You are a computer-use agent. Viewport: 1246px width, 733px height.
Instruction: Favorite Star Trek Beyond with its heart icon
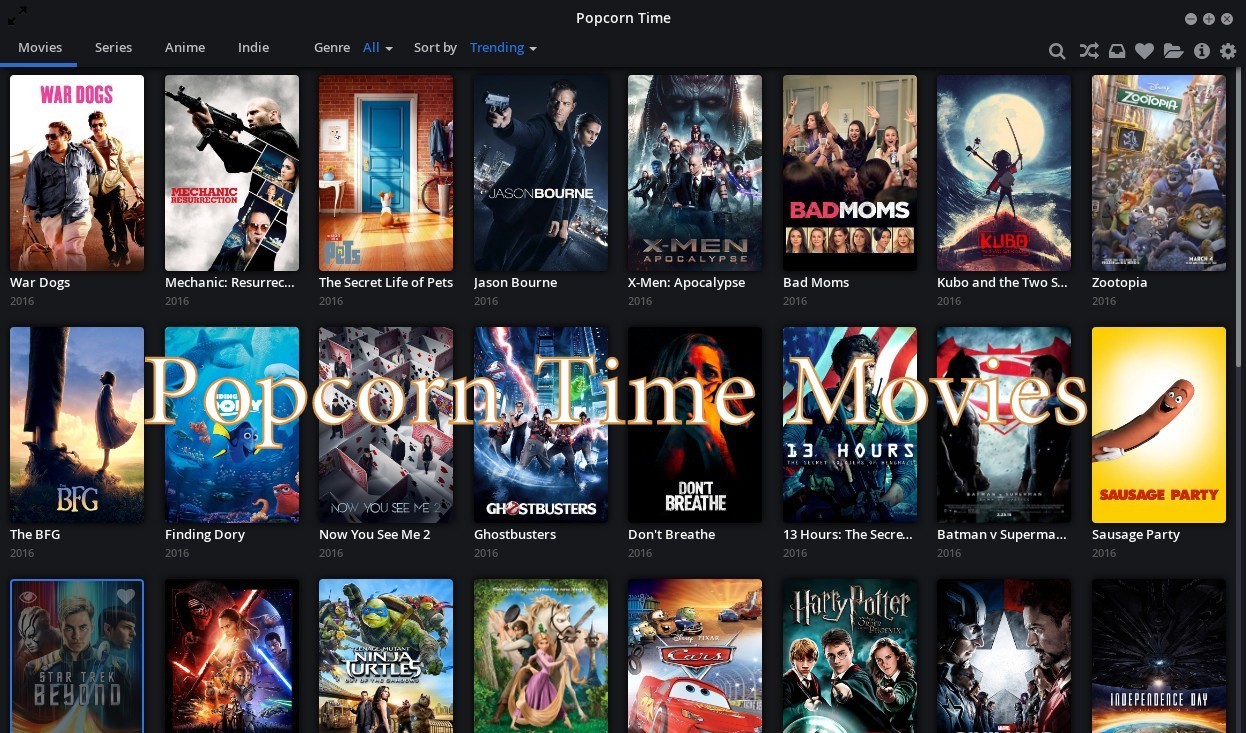[125, 596]
